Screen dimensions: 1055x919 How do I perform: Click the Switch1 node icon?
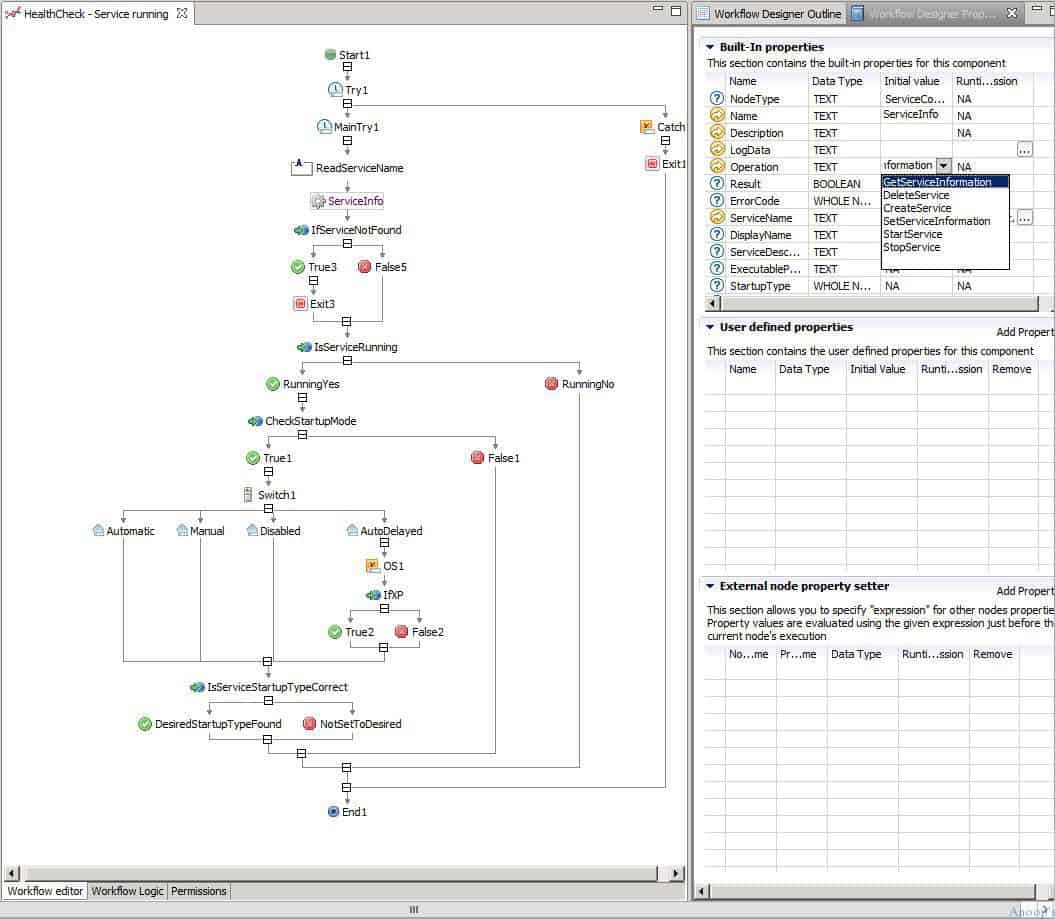pyautogui.click(x=248, y=494)
